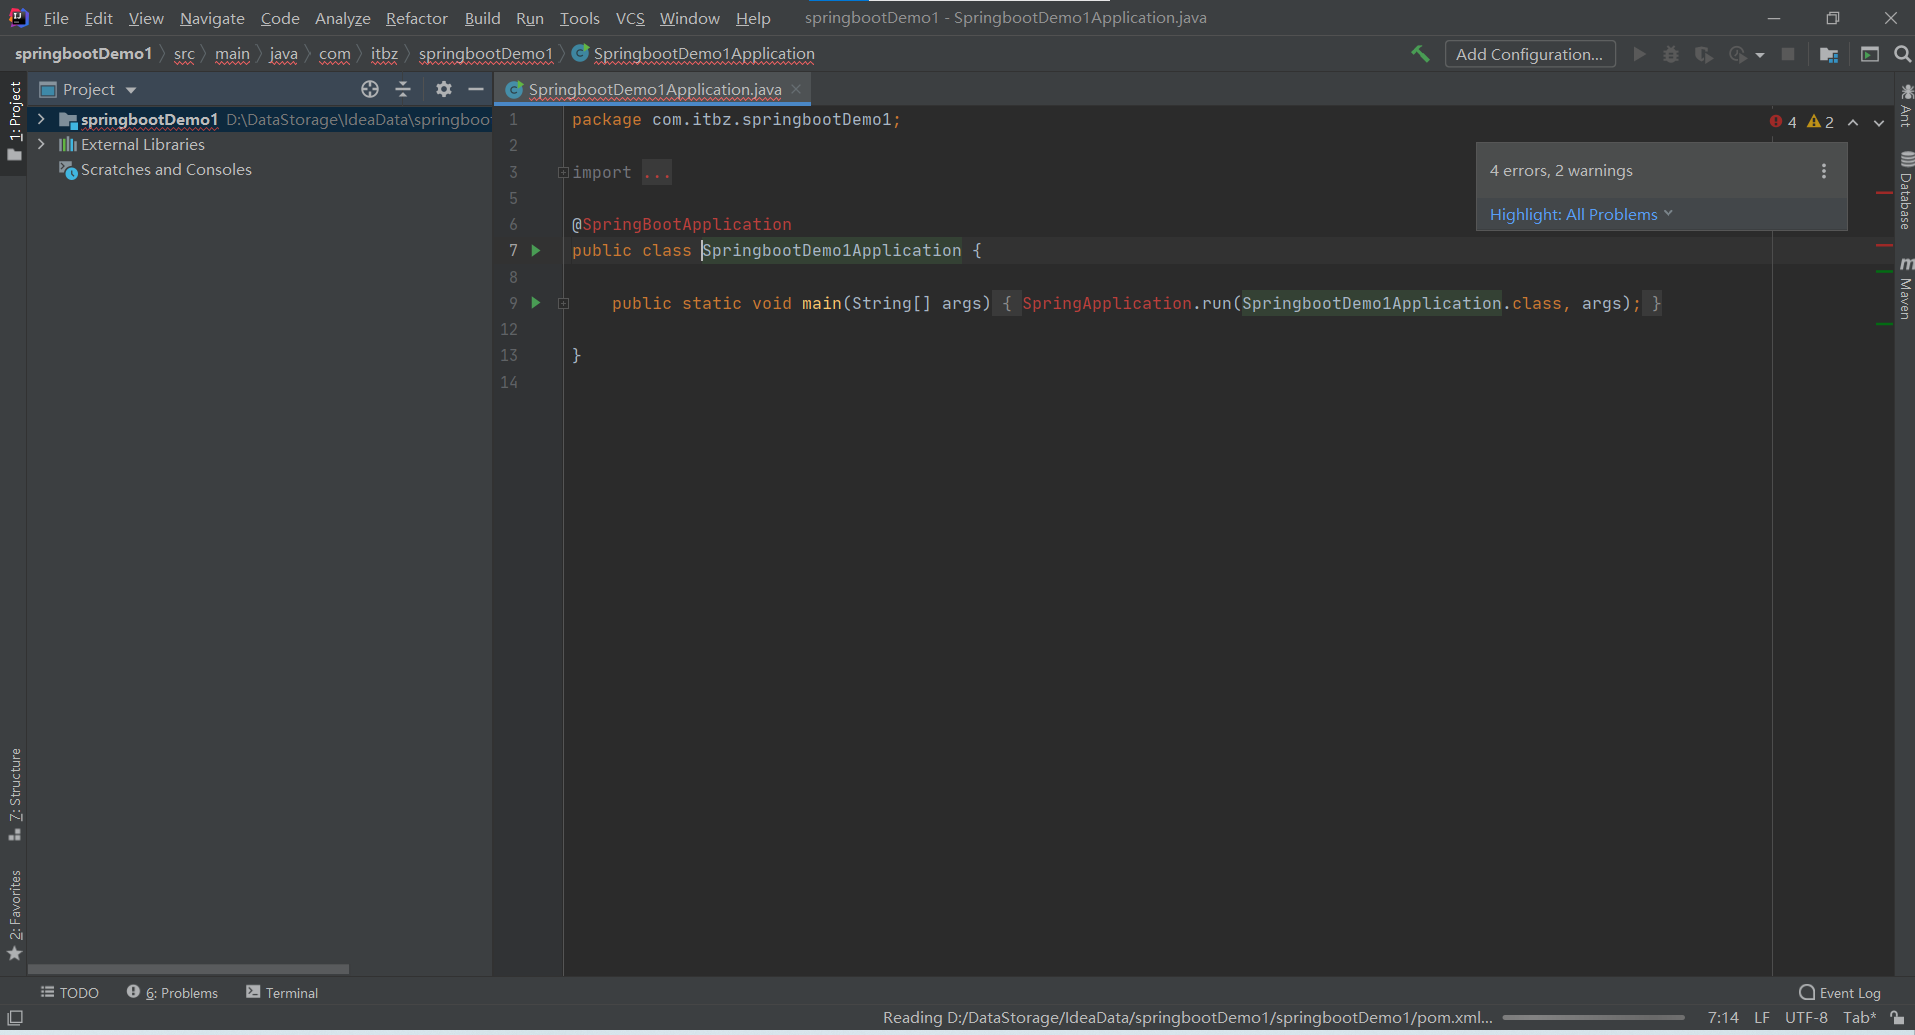Click the itbz breadcrumb

(x=384, y=54)
